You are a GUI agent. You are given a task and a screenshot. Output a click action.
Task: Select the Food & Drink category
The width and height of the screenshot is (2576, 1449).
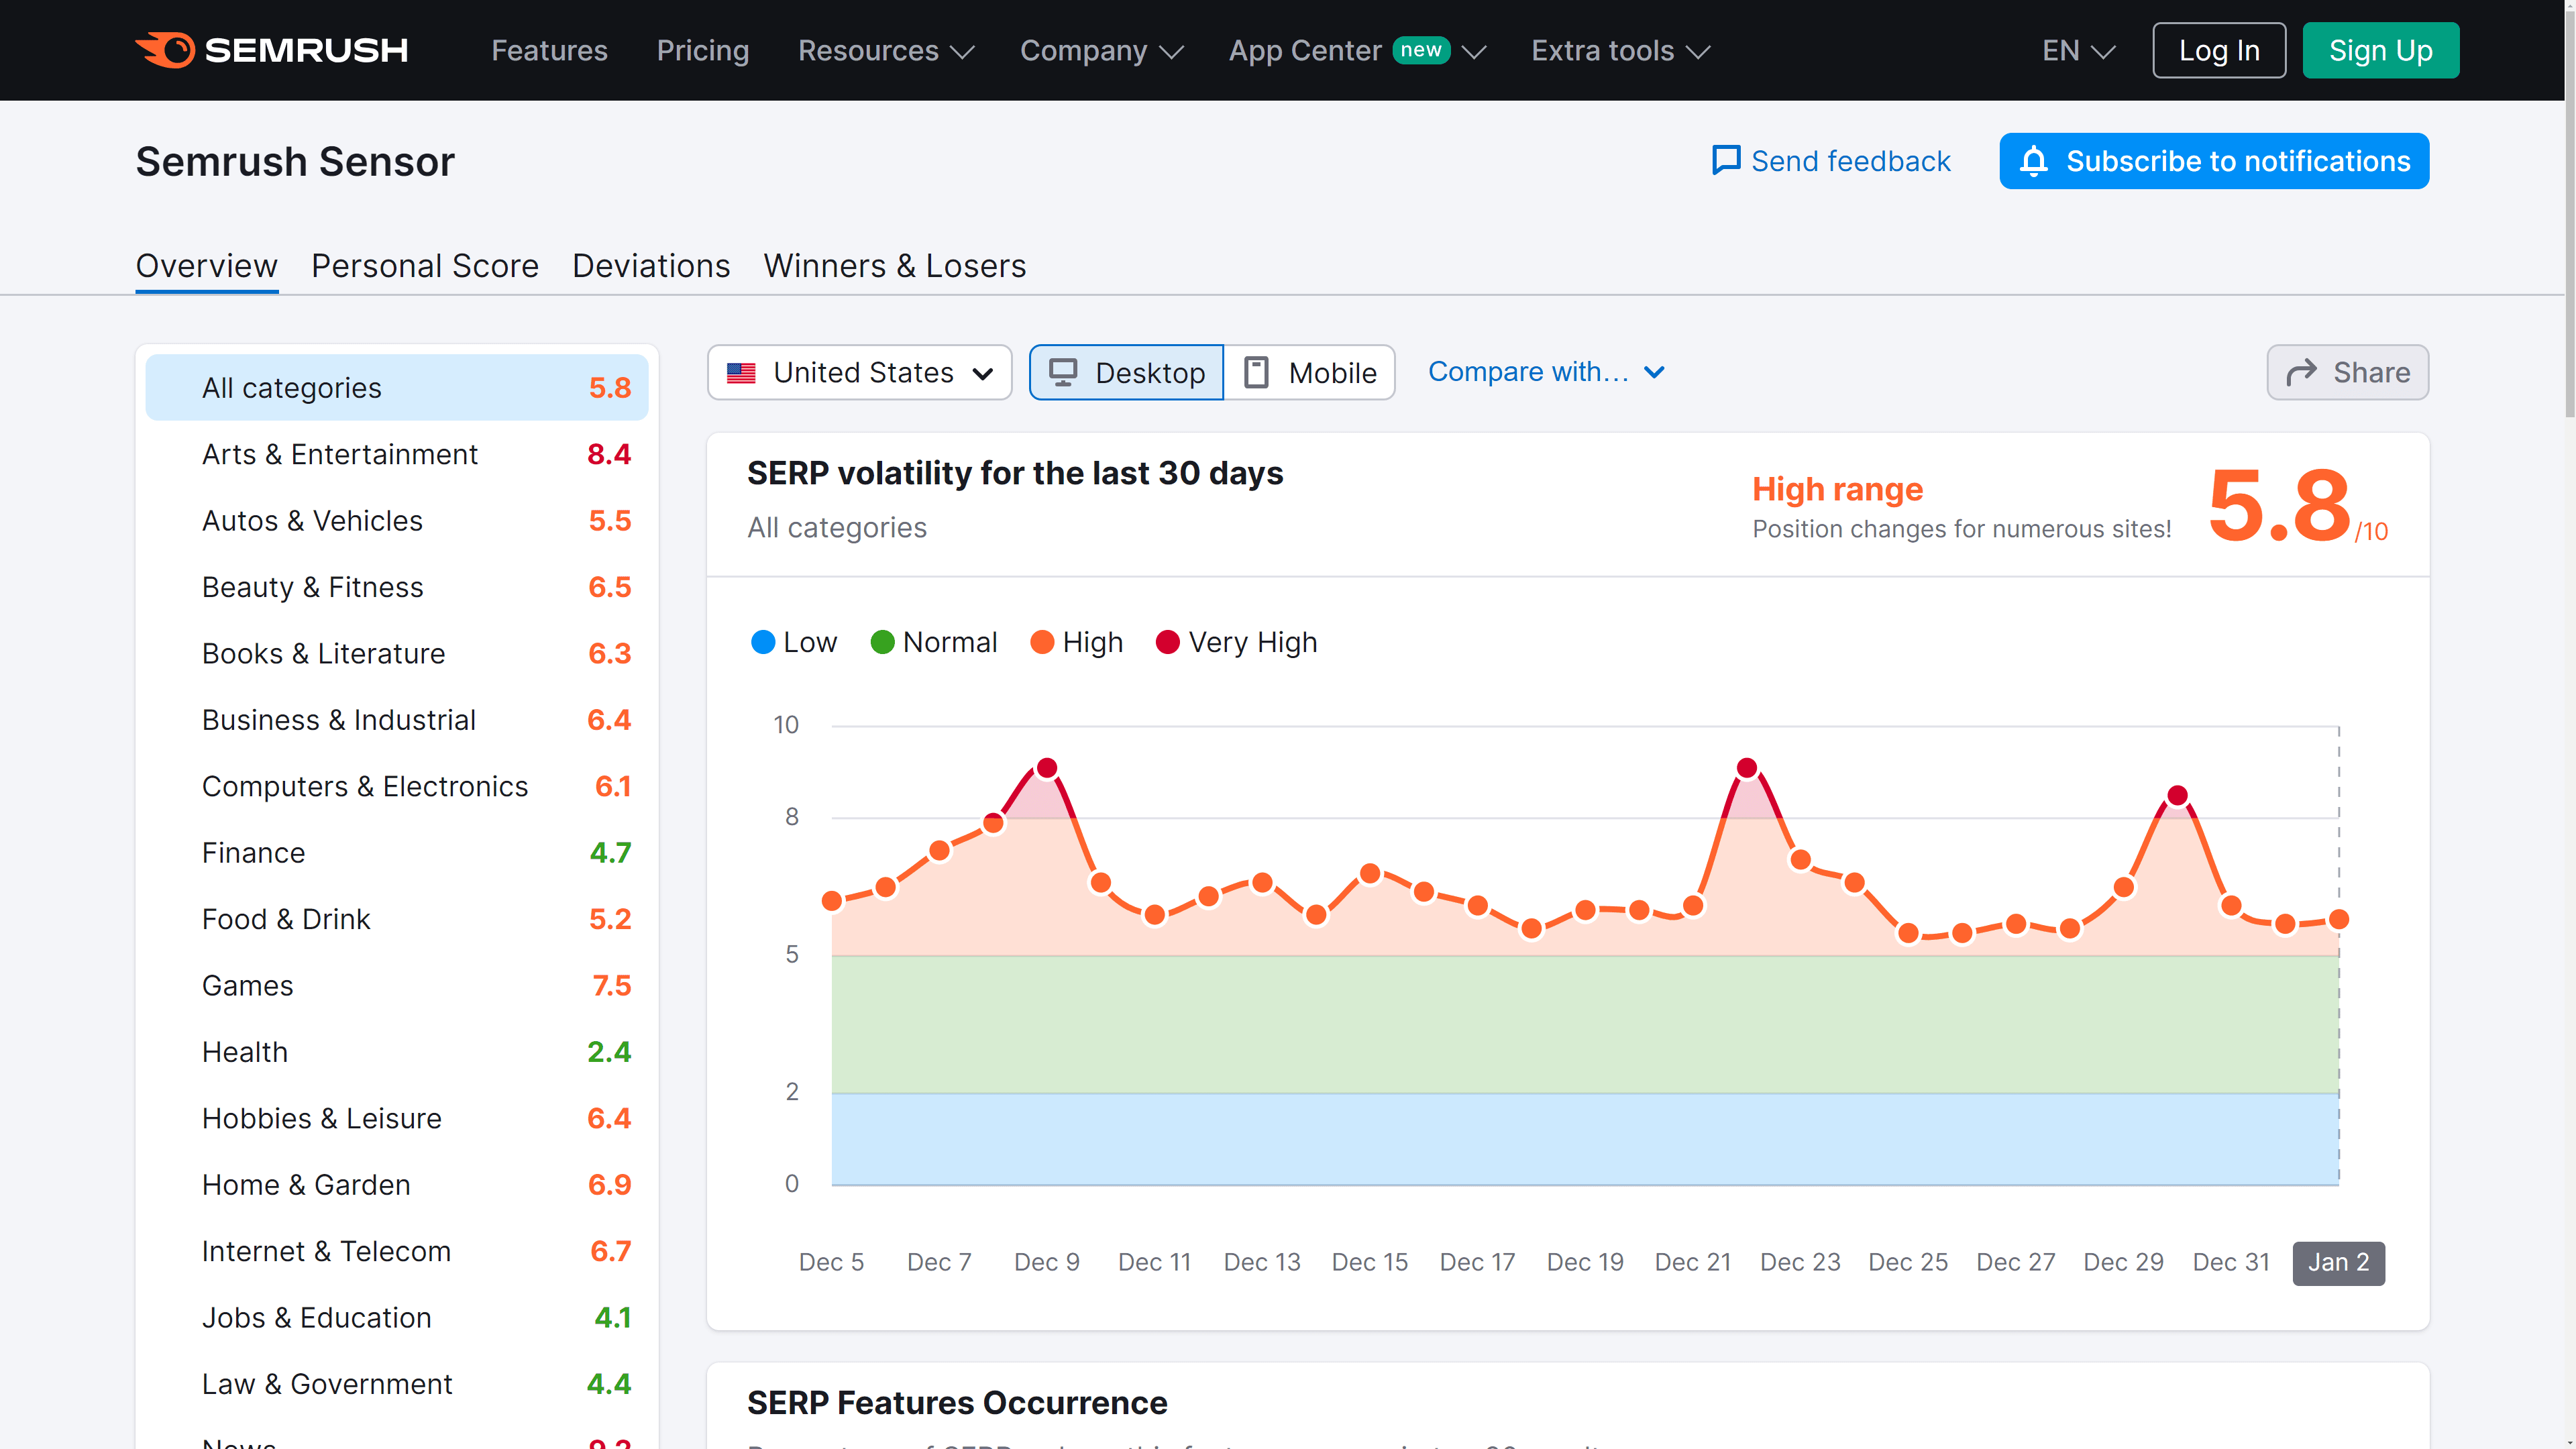(397, 919)
